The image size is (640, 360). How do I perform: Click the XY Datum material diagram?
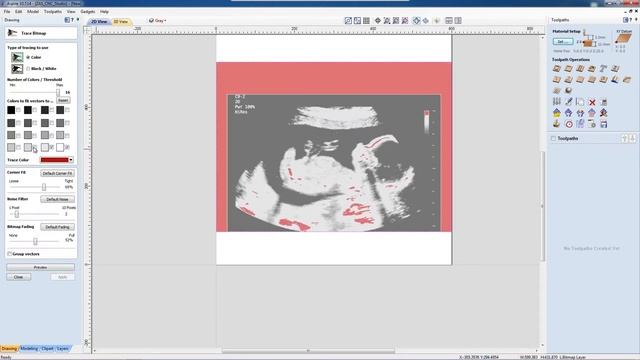pos(624,39)
